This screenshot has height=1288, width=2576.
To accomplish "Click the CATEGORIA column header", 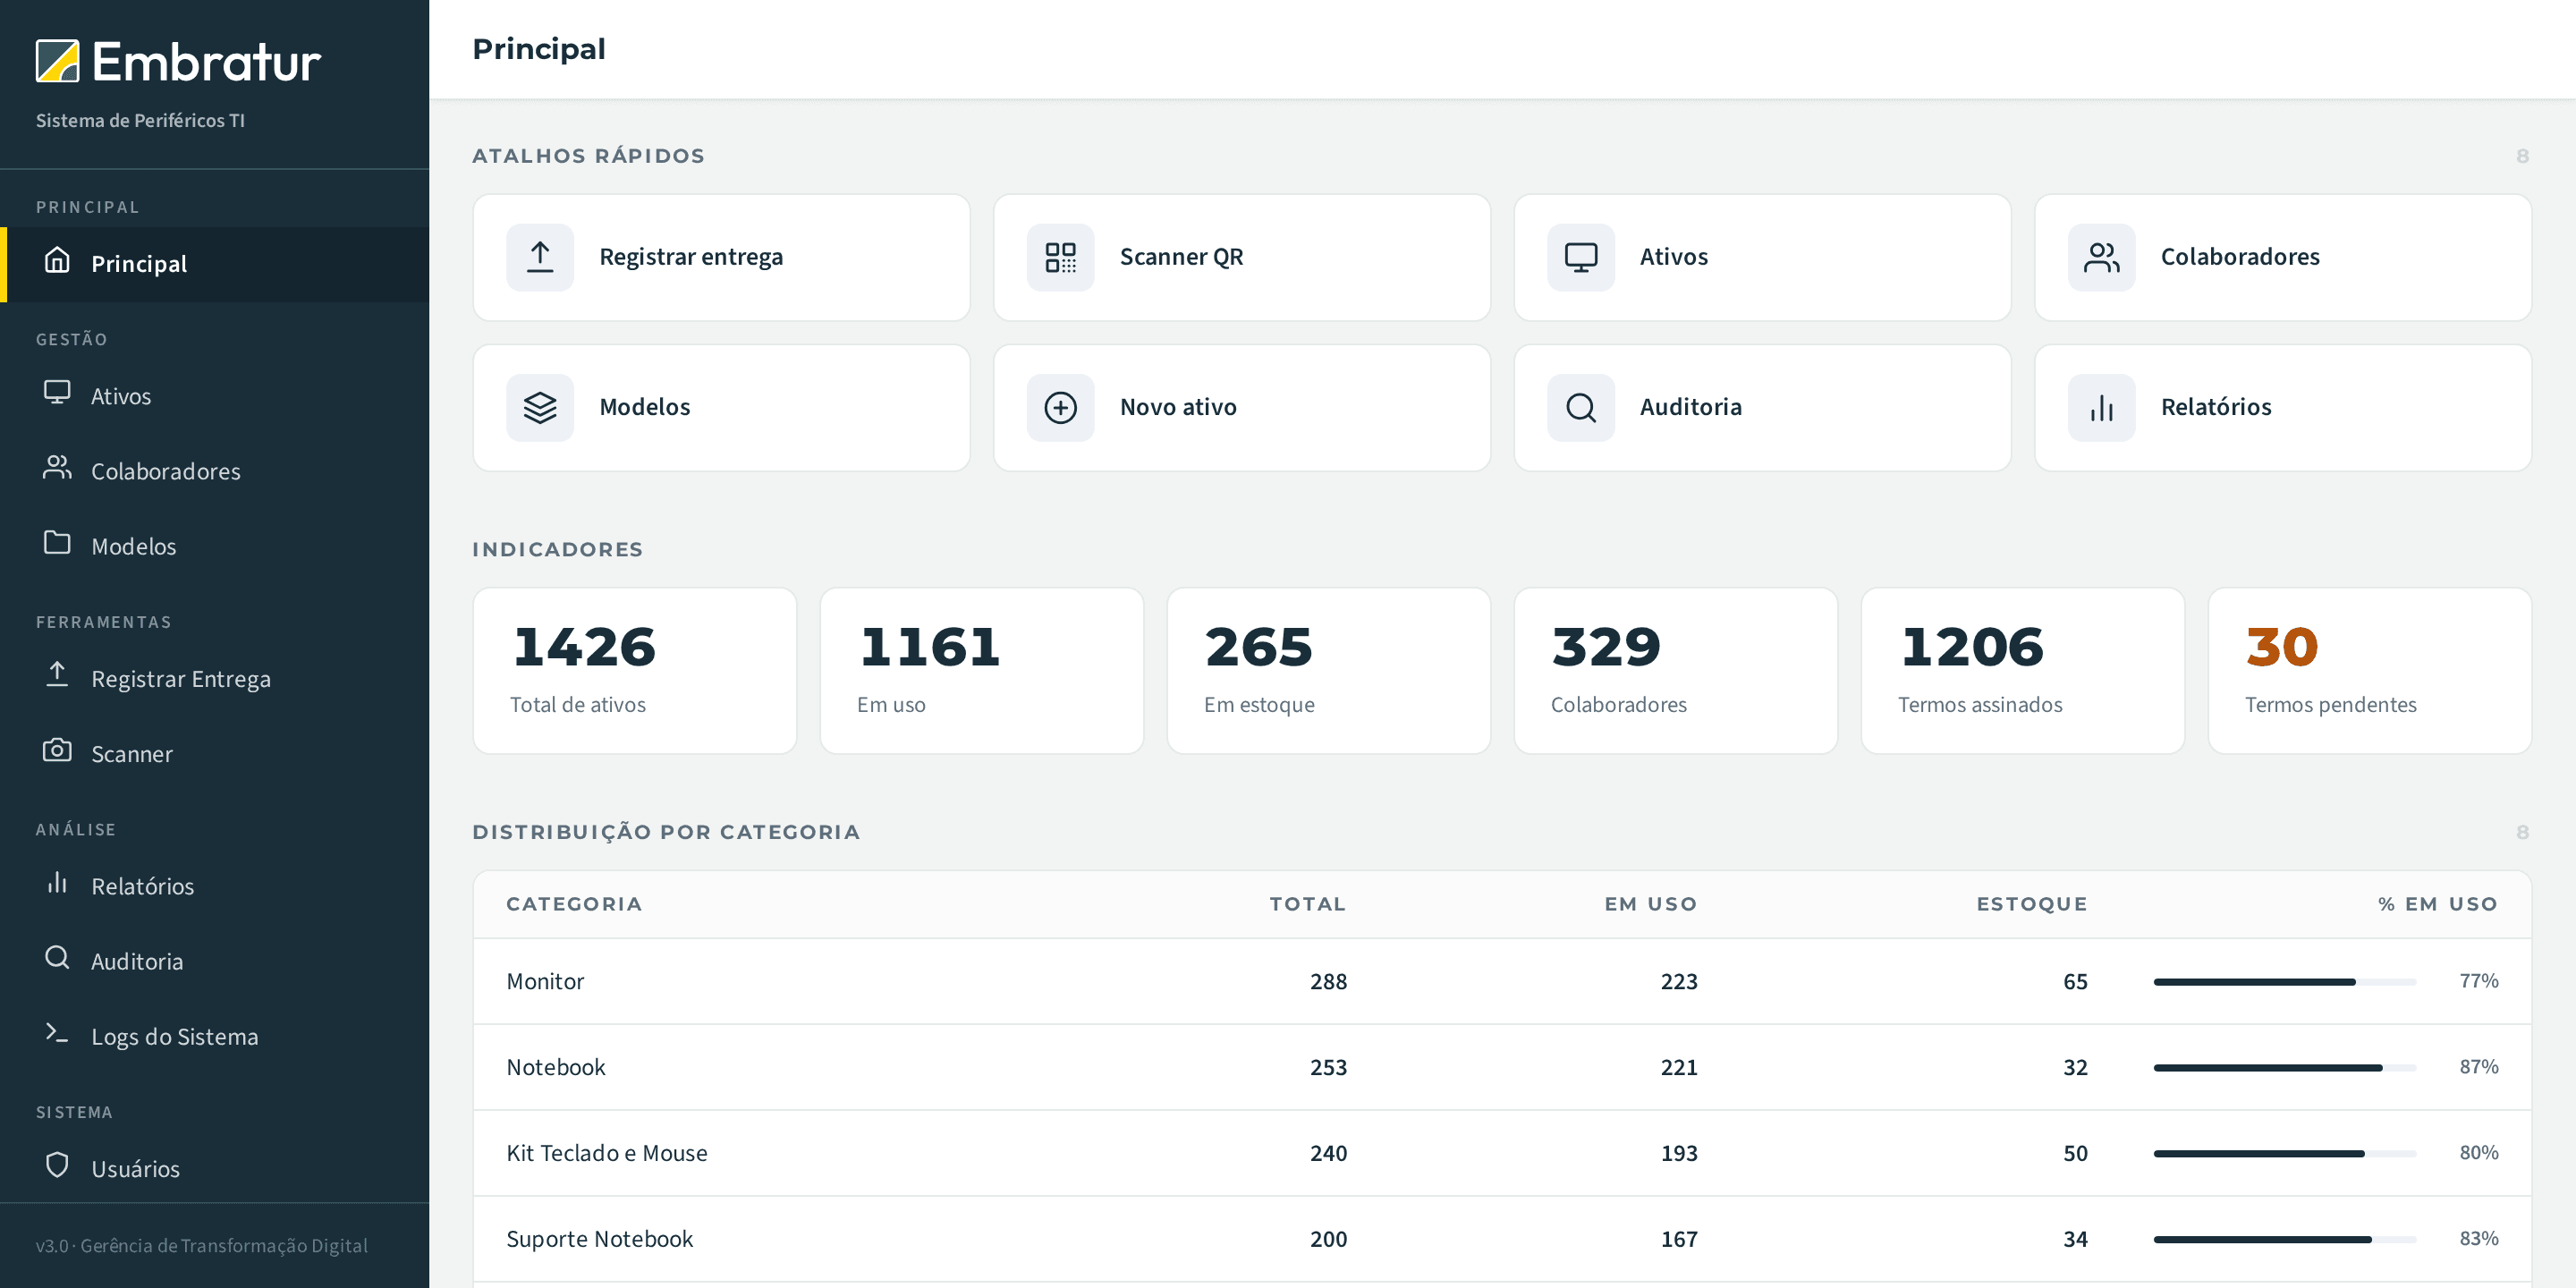I will (574, 904).
